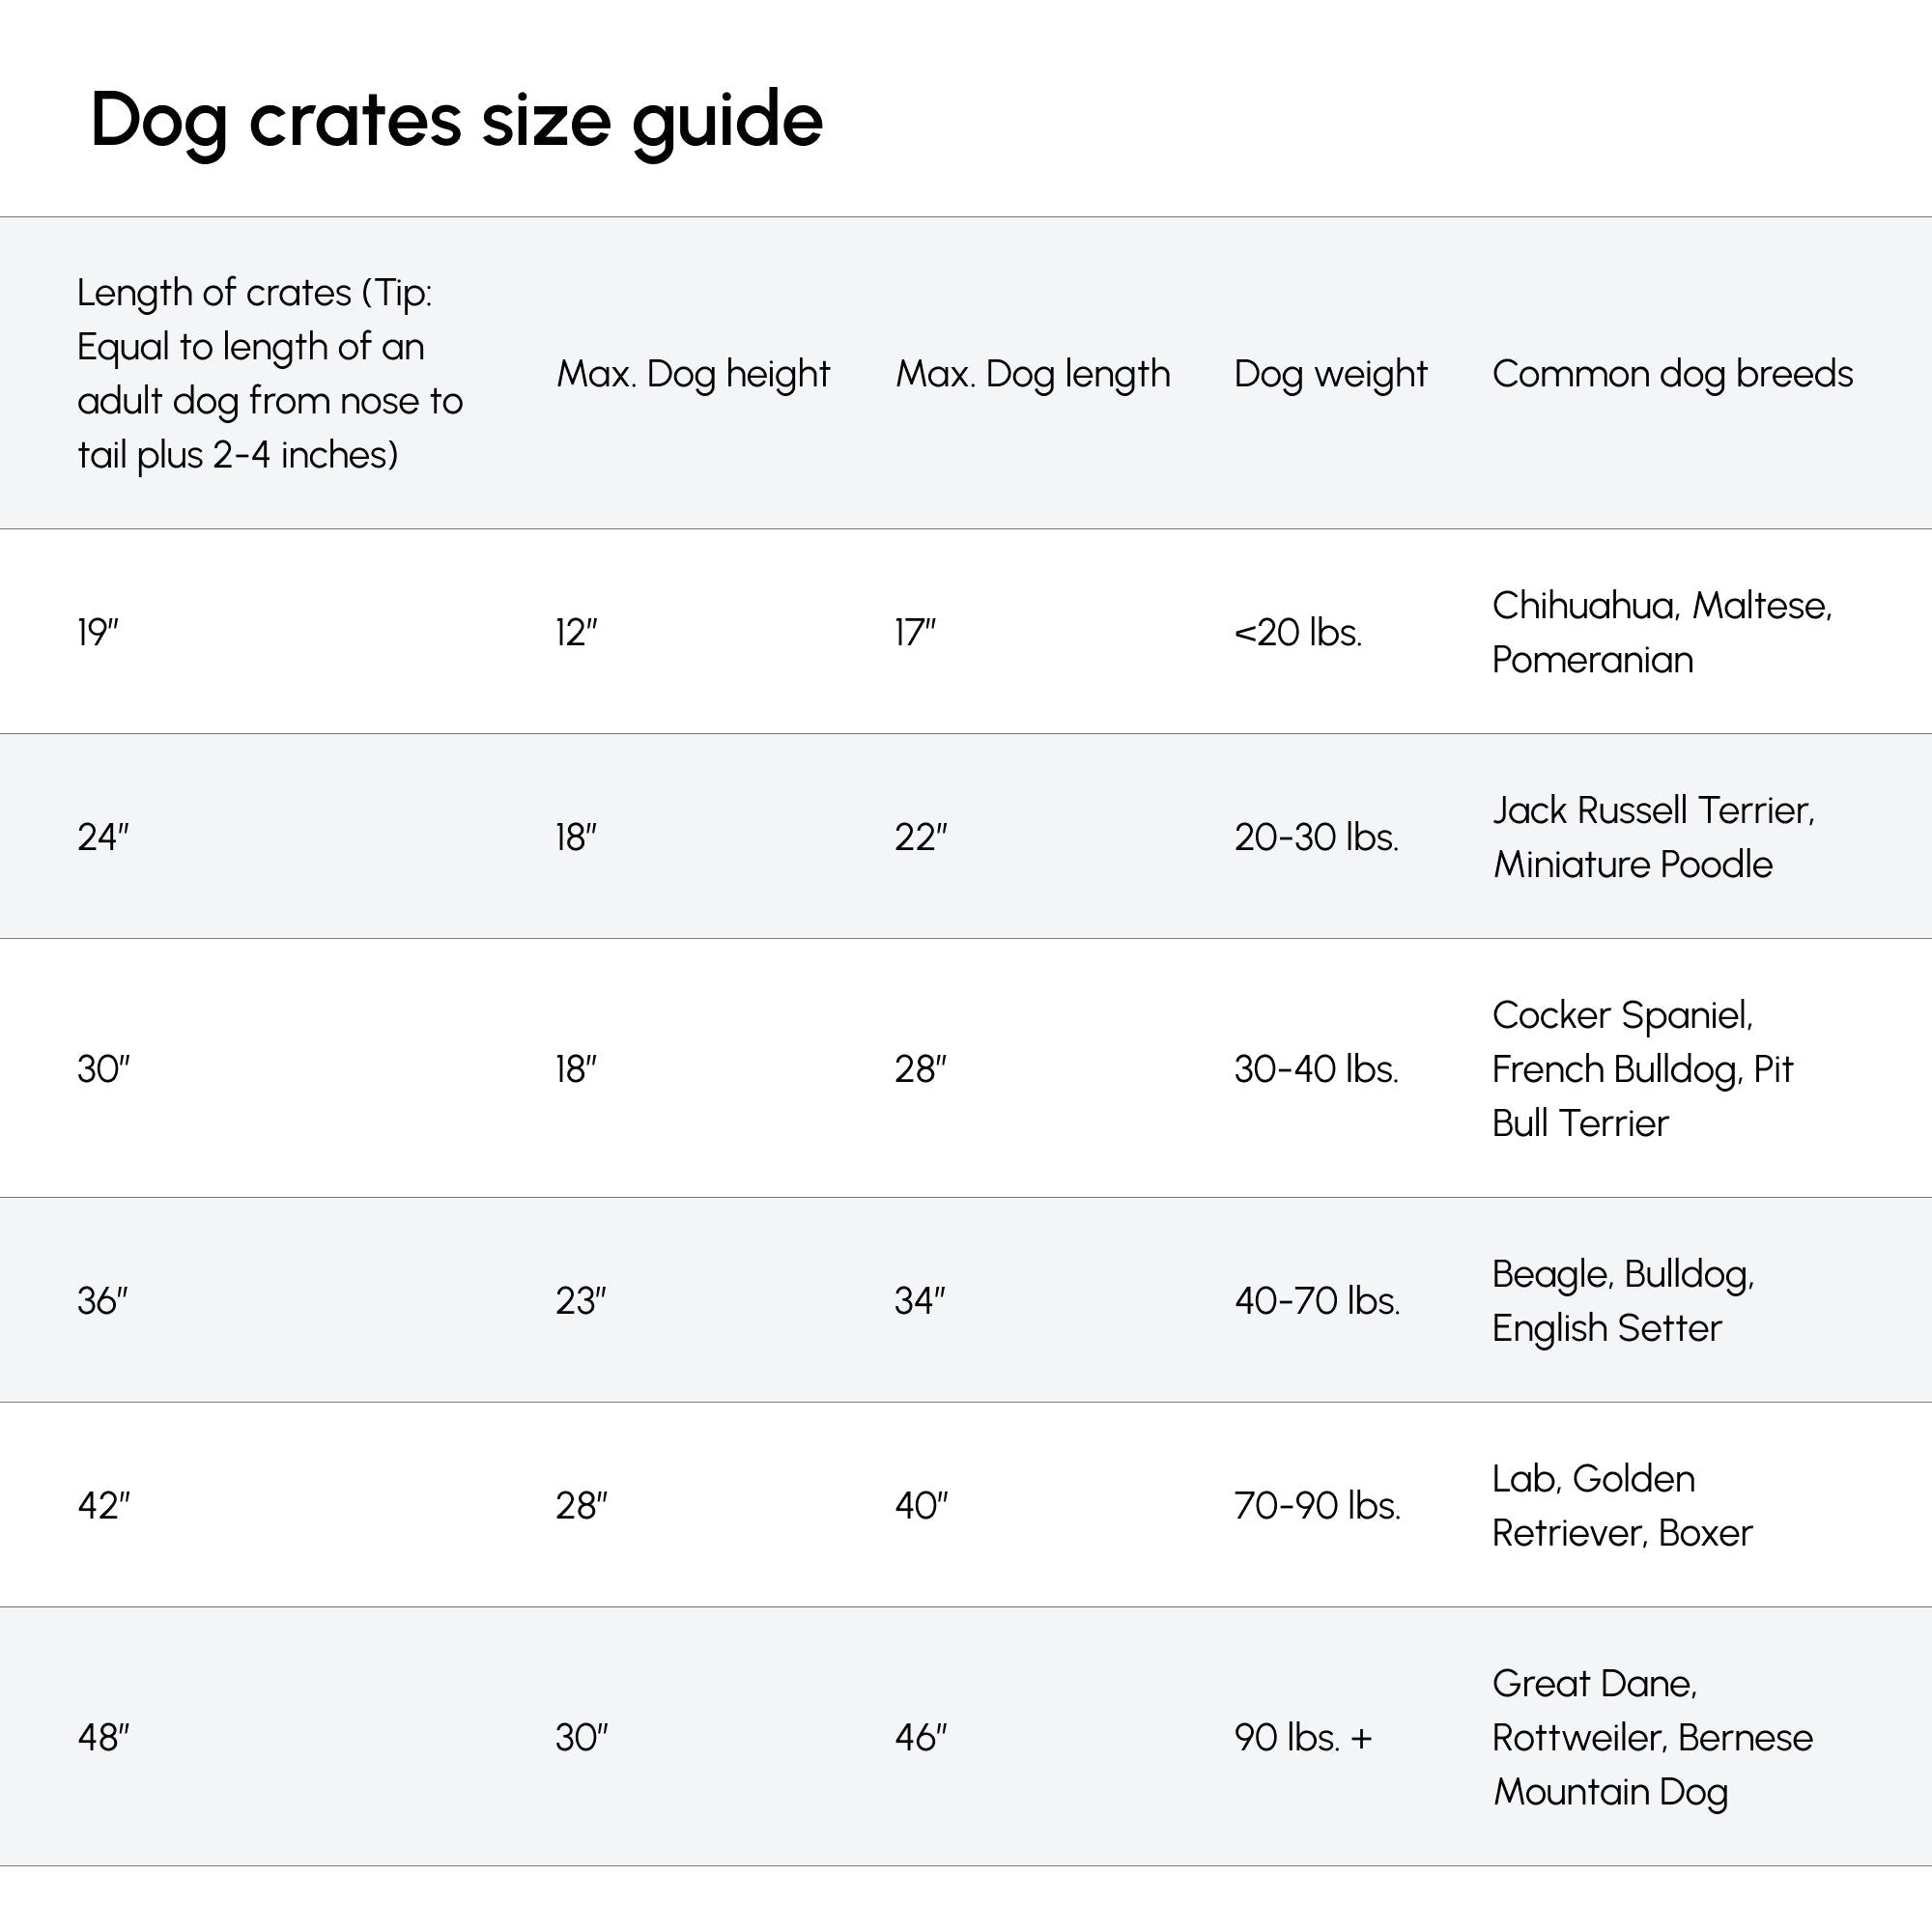Select the 36" crate length cell
Viewport: 1932px width, 1932px height.
click(103, 1301)
